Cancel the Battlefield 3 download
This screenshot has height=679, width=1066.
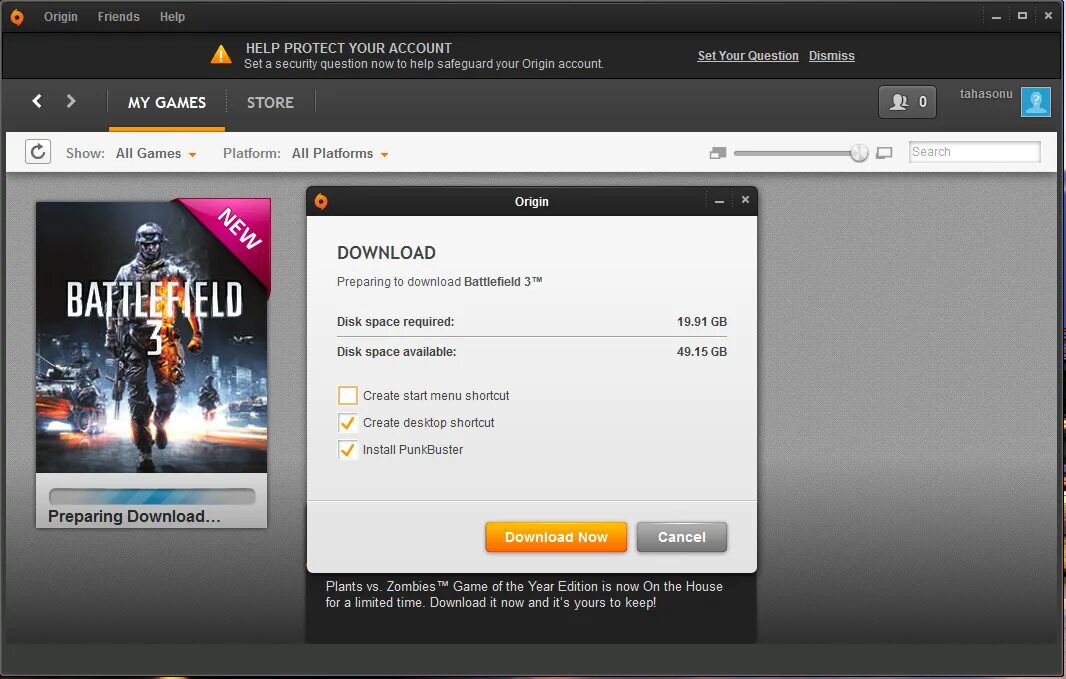681,537
